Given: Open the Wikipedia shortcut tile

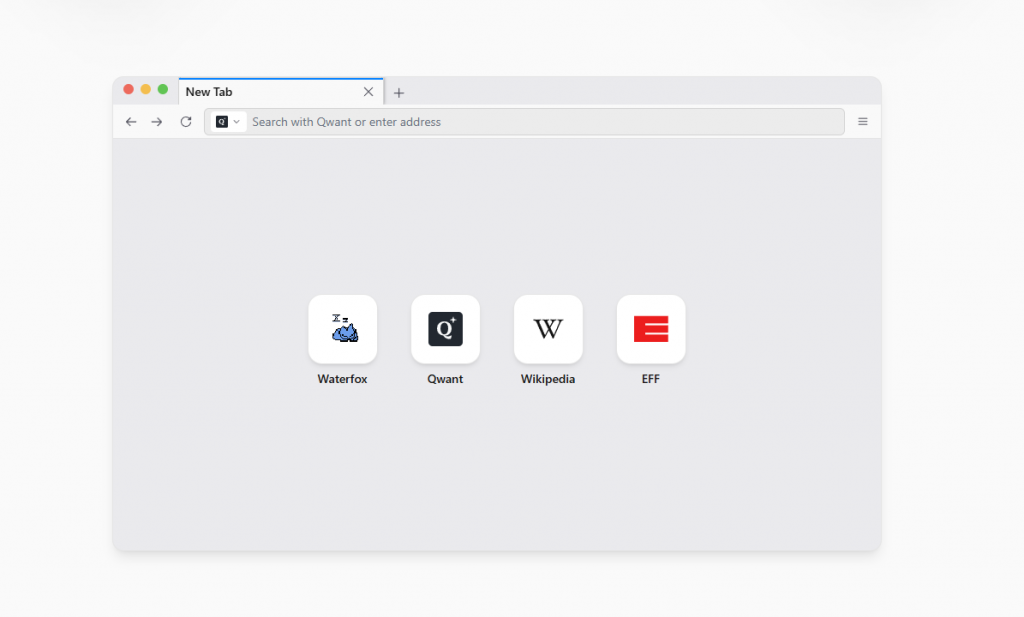Looking at the screenshot, I should [548, 329].
